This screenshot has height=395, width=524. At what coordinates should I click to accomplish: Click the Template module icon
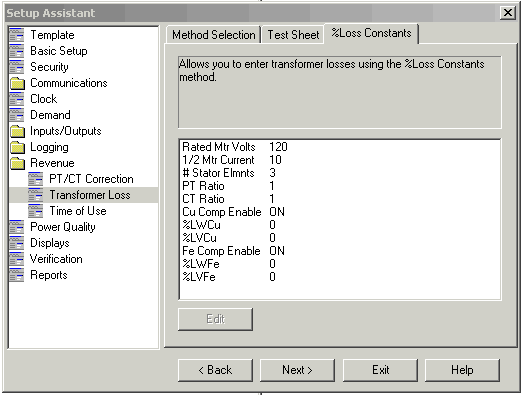pos(16,35)
